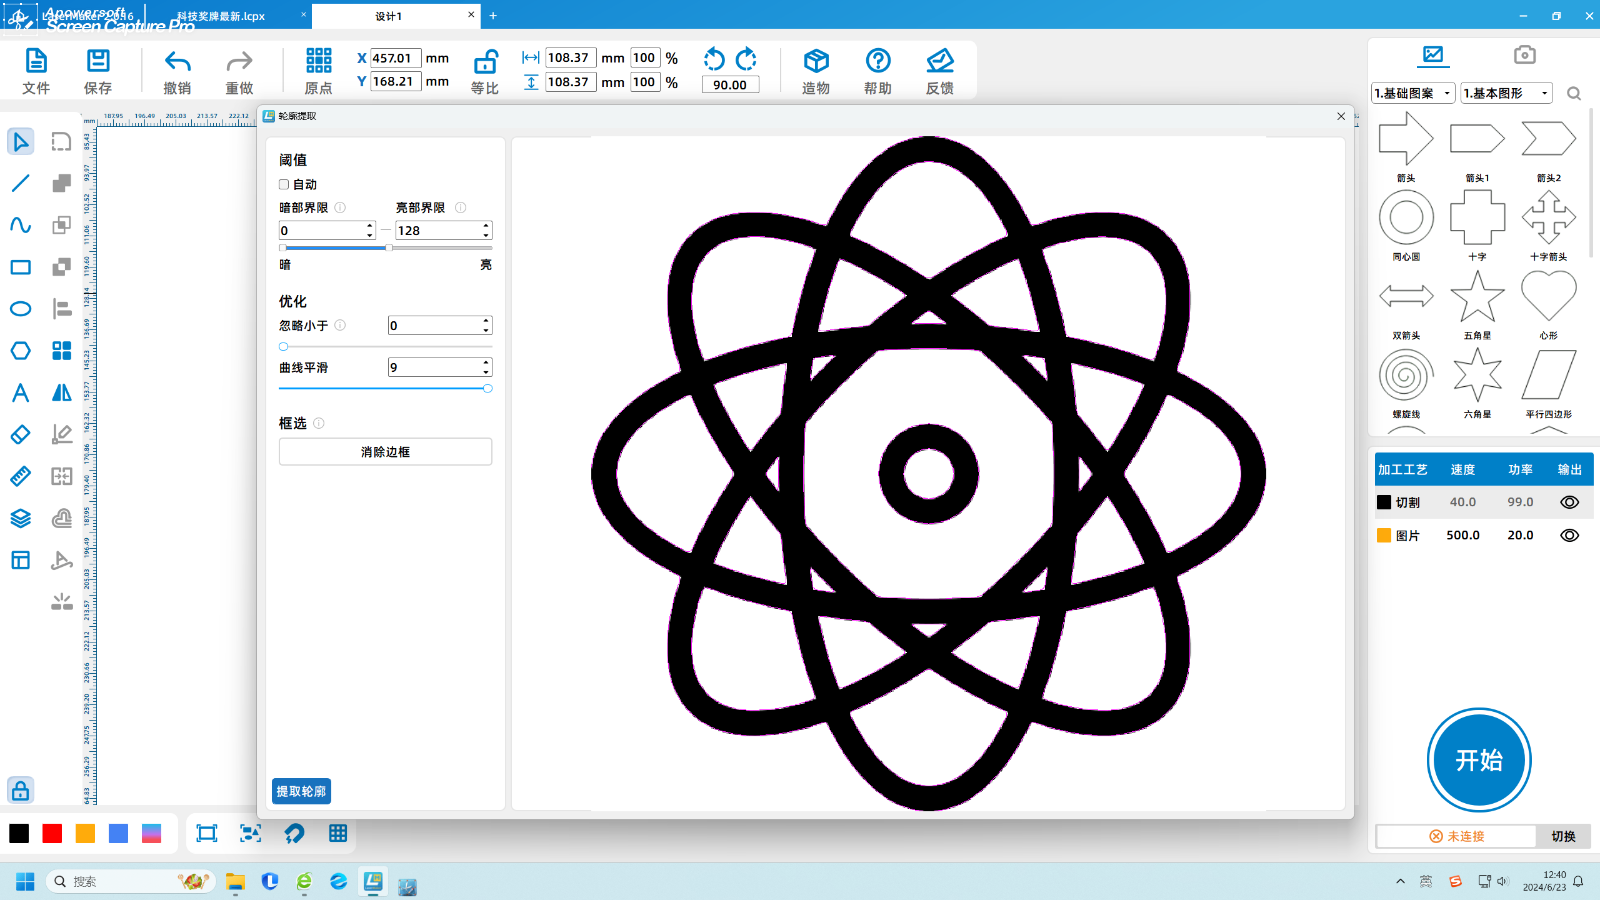Viewport: 1600px width, 900px height.
Task: Switch to the 科技奖牌最新.lcpx tab
Action: pyautogui.click(x=221, y=16)
